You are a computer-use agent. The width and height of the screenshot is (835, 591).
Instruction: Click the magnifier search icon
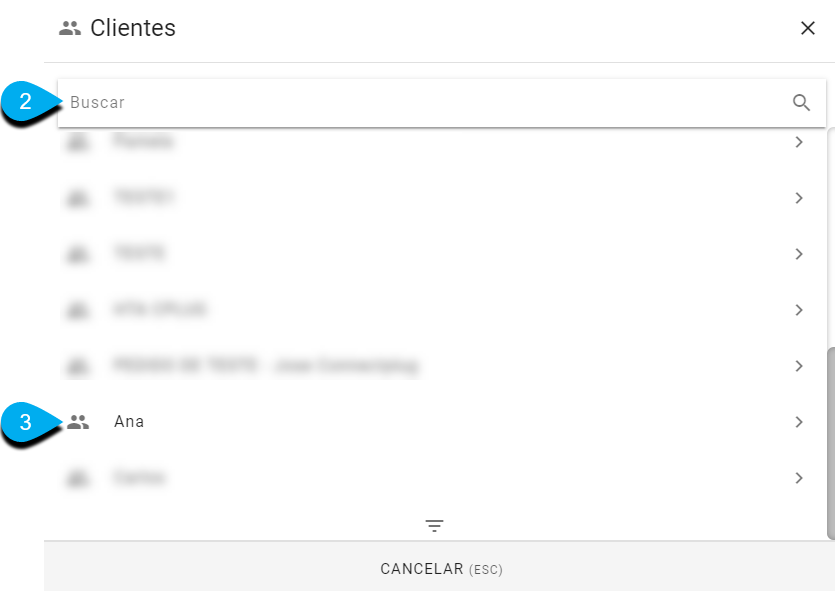pos(801,102)
